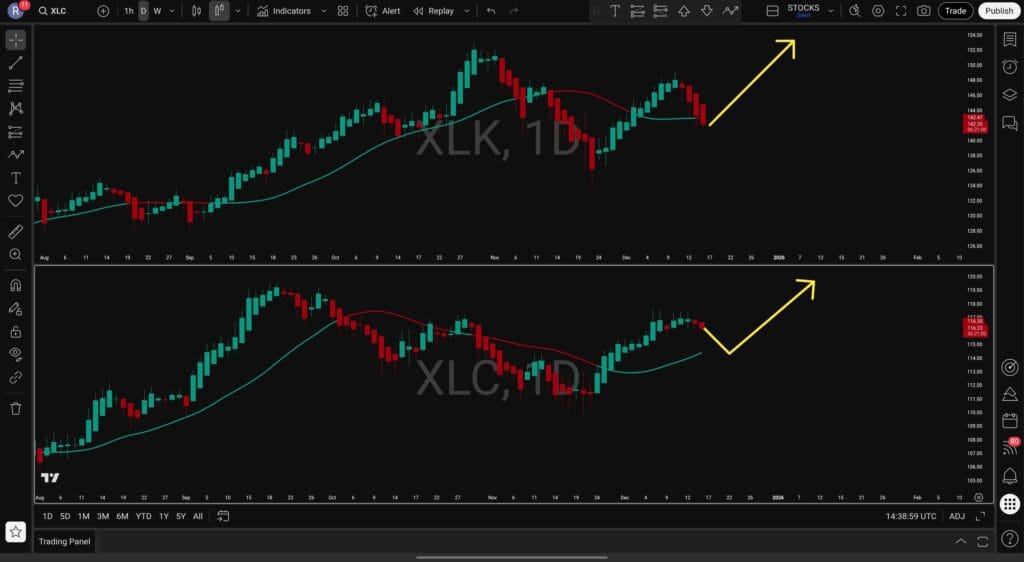Open the layout setup icon
Image resolution: width=1024 pixels, height=562 pixels.
(772, 11)
